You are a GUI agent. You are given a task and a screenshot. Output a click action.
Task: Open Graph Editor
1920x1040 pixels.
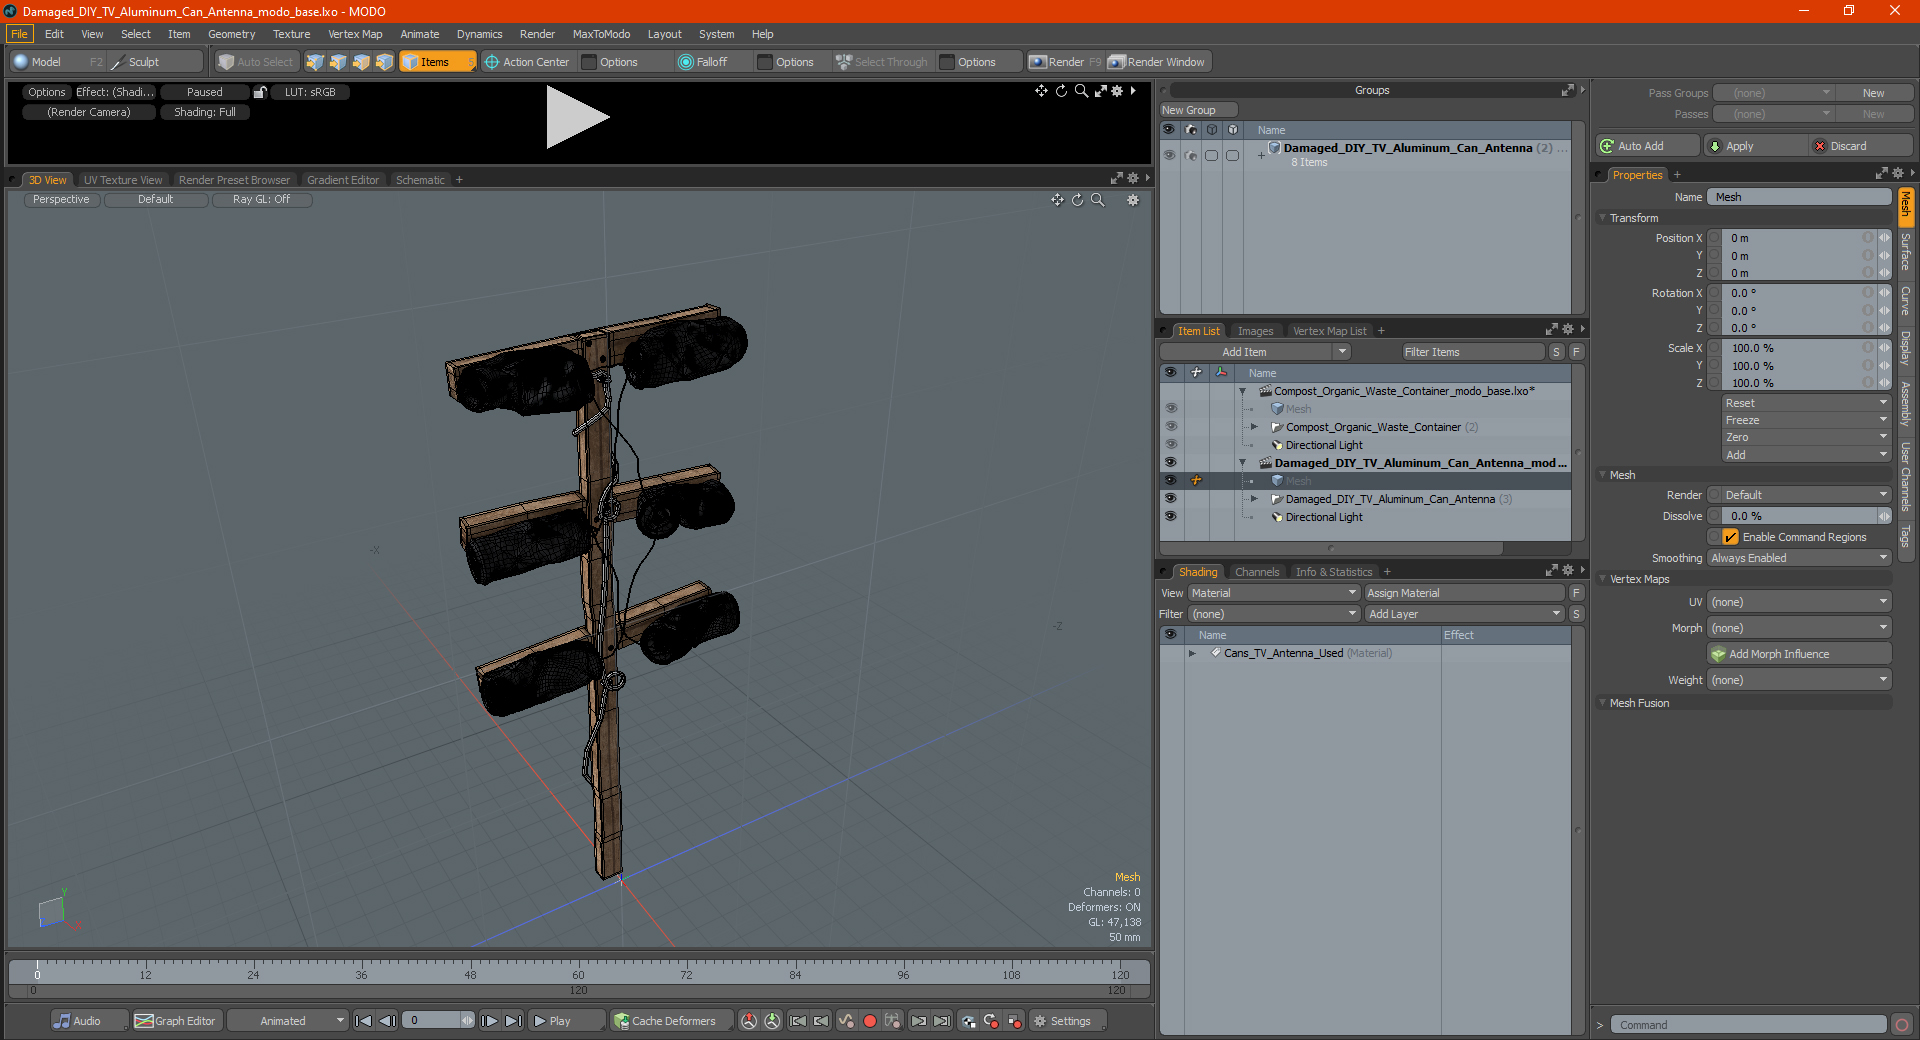(175, 1021)
